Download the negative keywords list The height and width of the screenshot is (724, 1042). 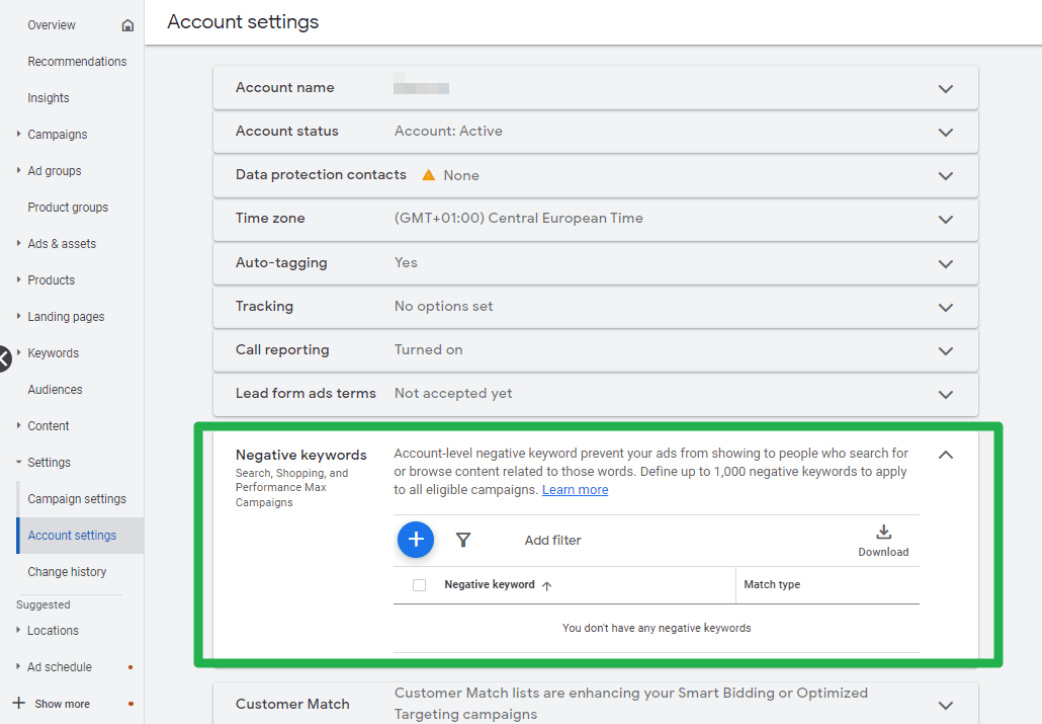(883, 540)
